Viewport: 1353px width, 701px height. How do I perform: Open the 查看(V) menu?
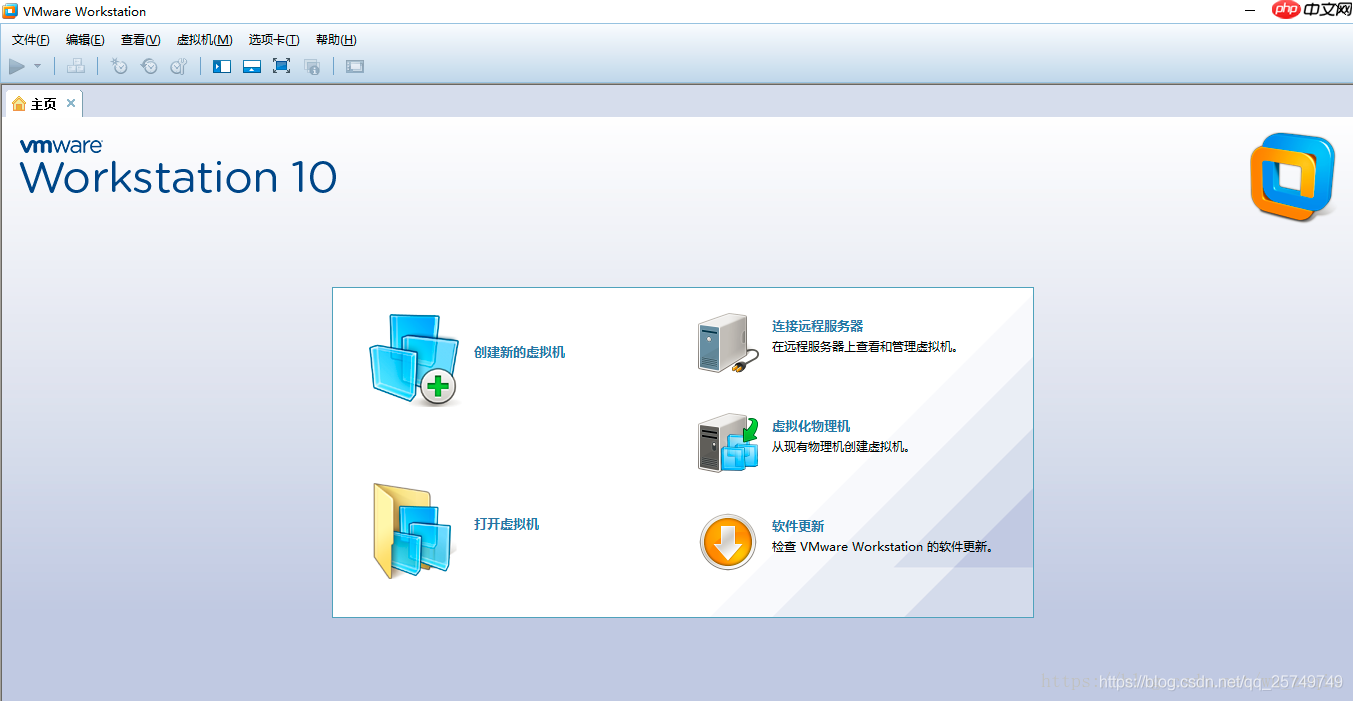click(140, 40)
